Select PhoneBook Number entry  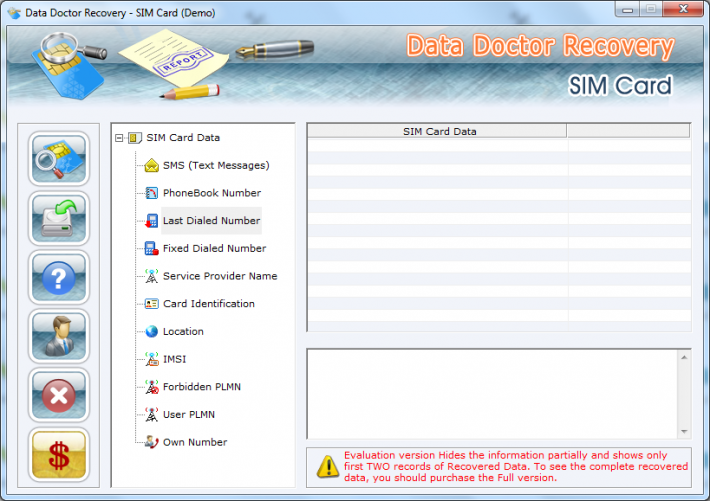coord(212,193)
